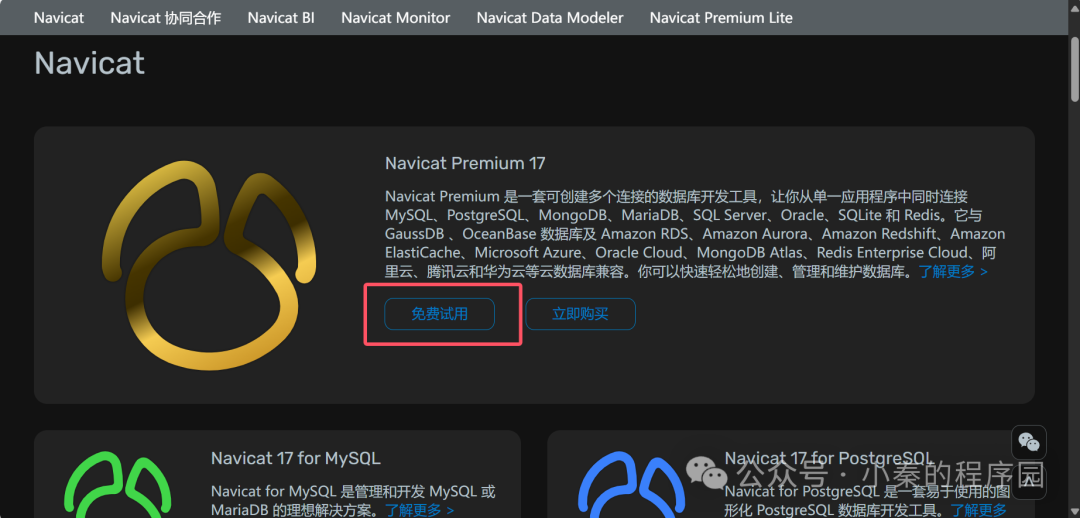Click the green Navicat for MySQL logo
Viewport: 1080px width, 518px height.
point(118,484)
